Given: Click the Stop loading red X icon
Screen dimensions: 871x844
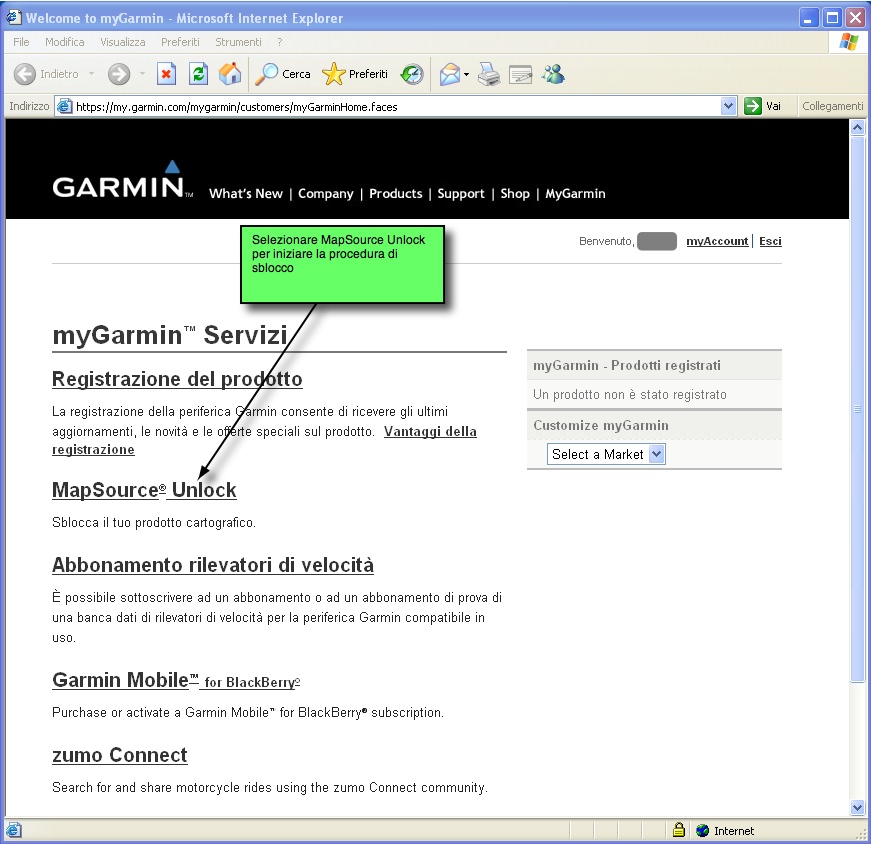Looking at the screenshot, I should click(167, 74).
